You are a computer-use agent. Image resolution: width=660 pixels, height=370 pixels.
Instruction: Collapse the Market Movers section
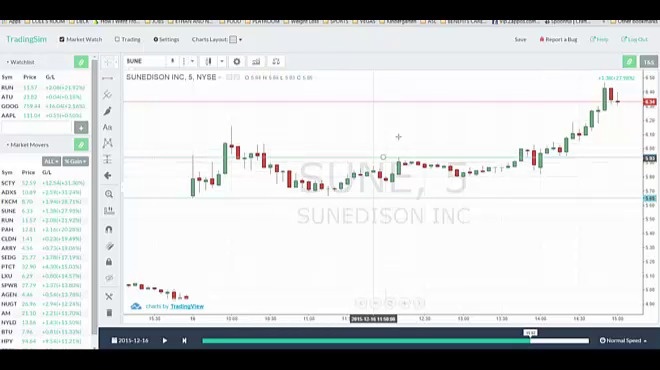point(27,145)
